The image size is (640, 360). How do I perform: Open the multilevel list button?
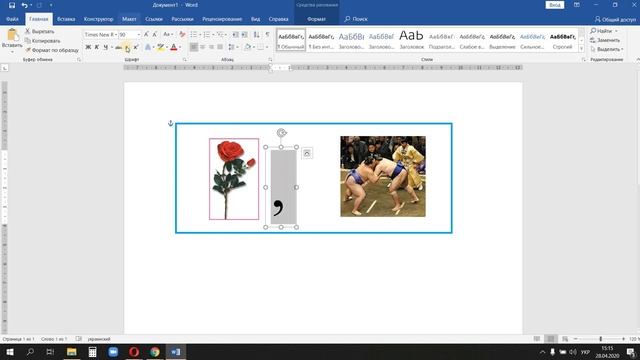pyautogui.click(x=220, y=35)
